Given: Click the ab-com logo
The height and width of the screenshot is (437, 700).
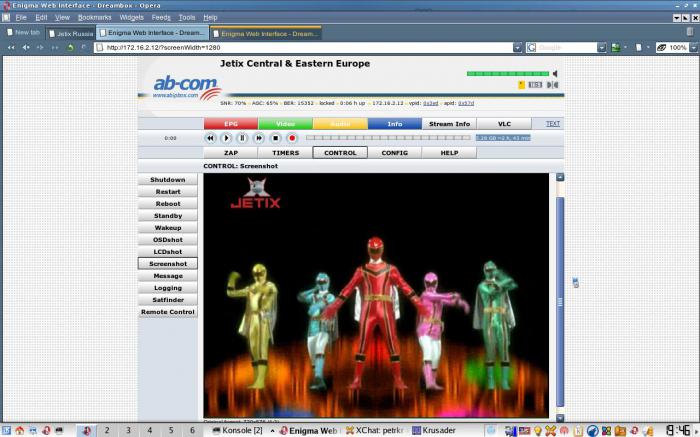Looking at the screenshot, I should point(187,87).
